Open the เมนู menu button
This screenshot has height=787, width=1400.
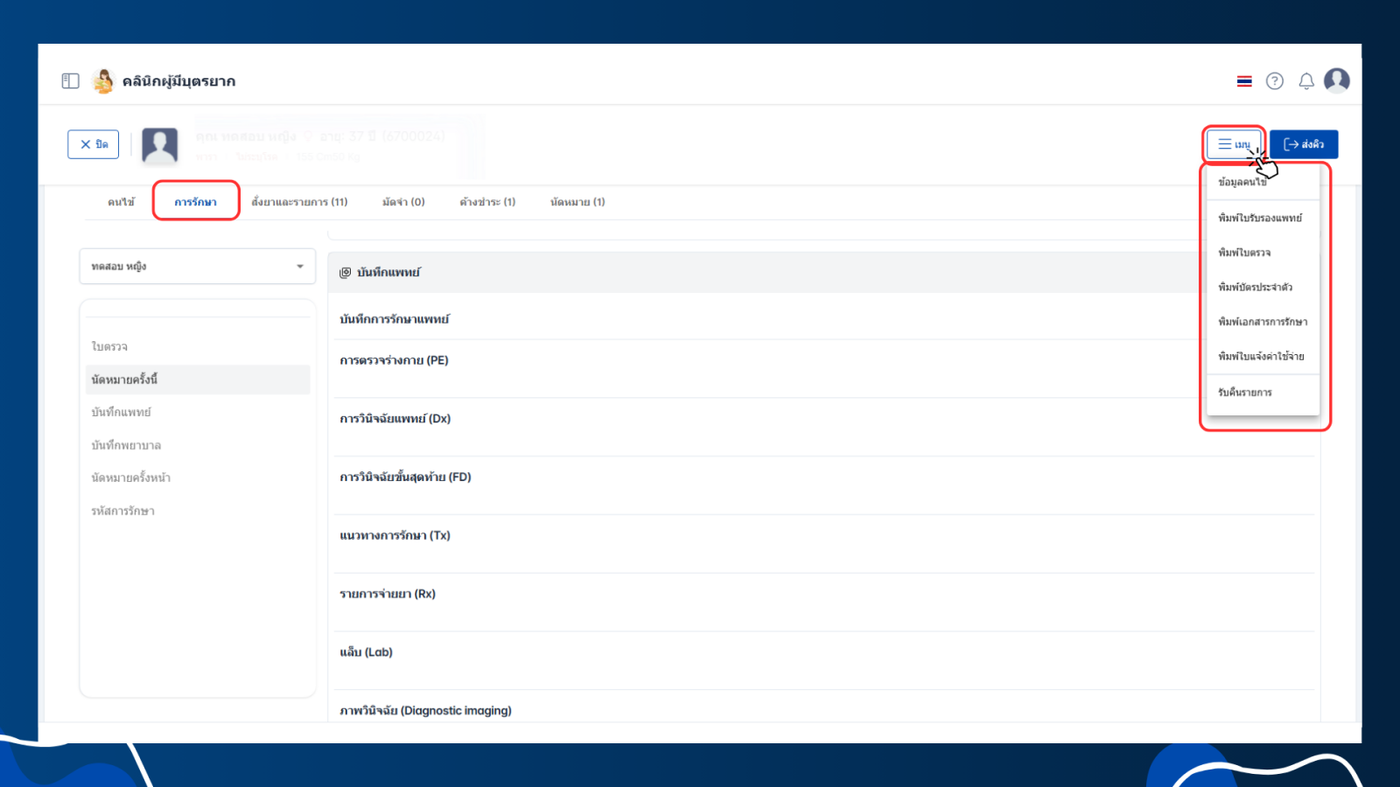(x=1235, y=145)
